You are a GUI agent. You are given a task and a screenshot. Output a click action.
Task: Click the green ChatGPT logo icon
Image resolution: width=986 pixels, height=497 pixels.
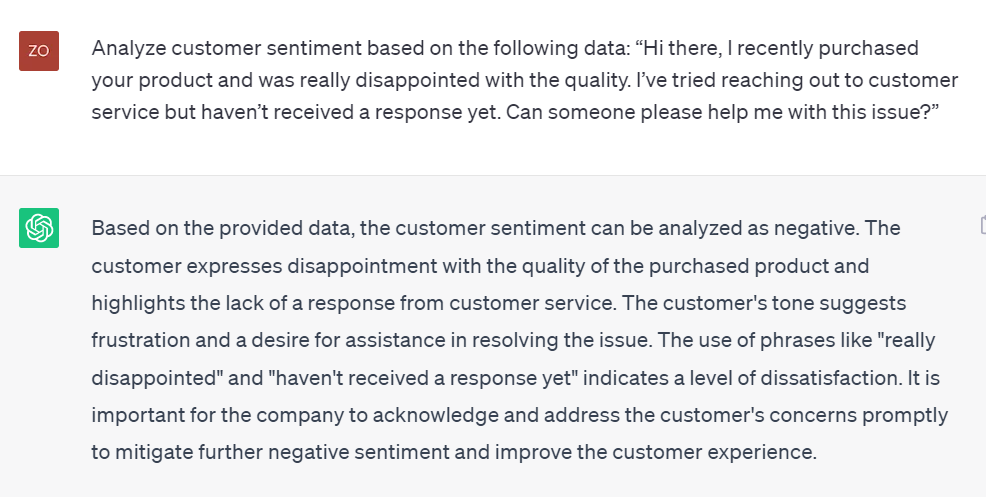(x=39, y=228)
